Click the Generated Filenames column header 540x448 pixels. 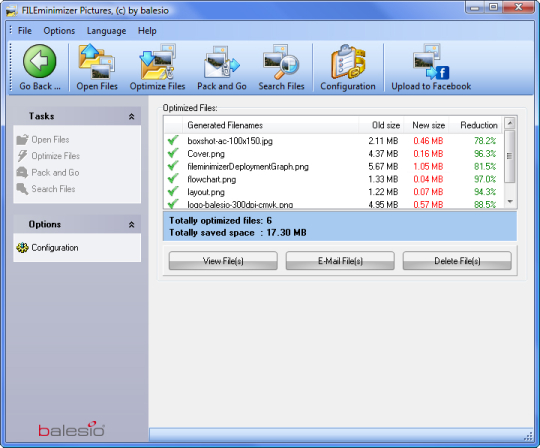pos(271,125)
